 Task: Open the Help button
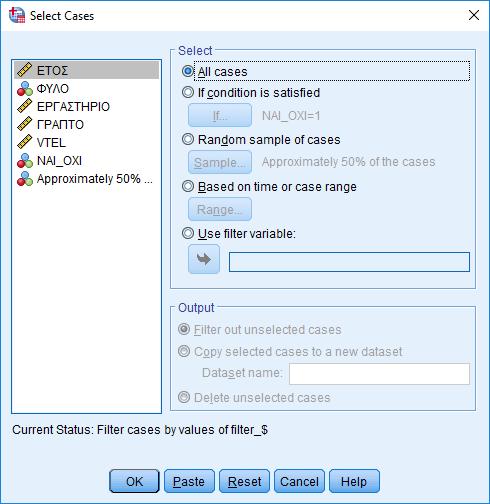point(354,481)
